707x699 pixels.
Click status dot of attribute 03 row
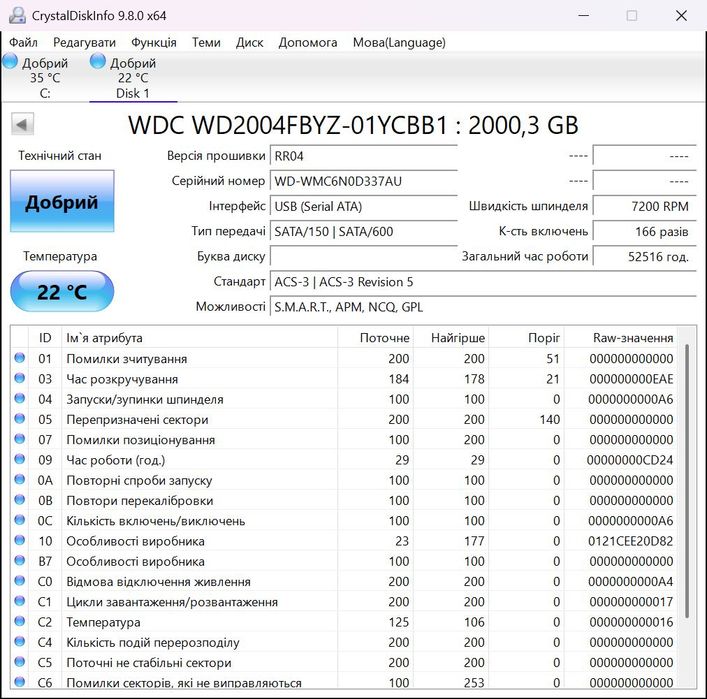click(19, 378)
